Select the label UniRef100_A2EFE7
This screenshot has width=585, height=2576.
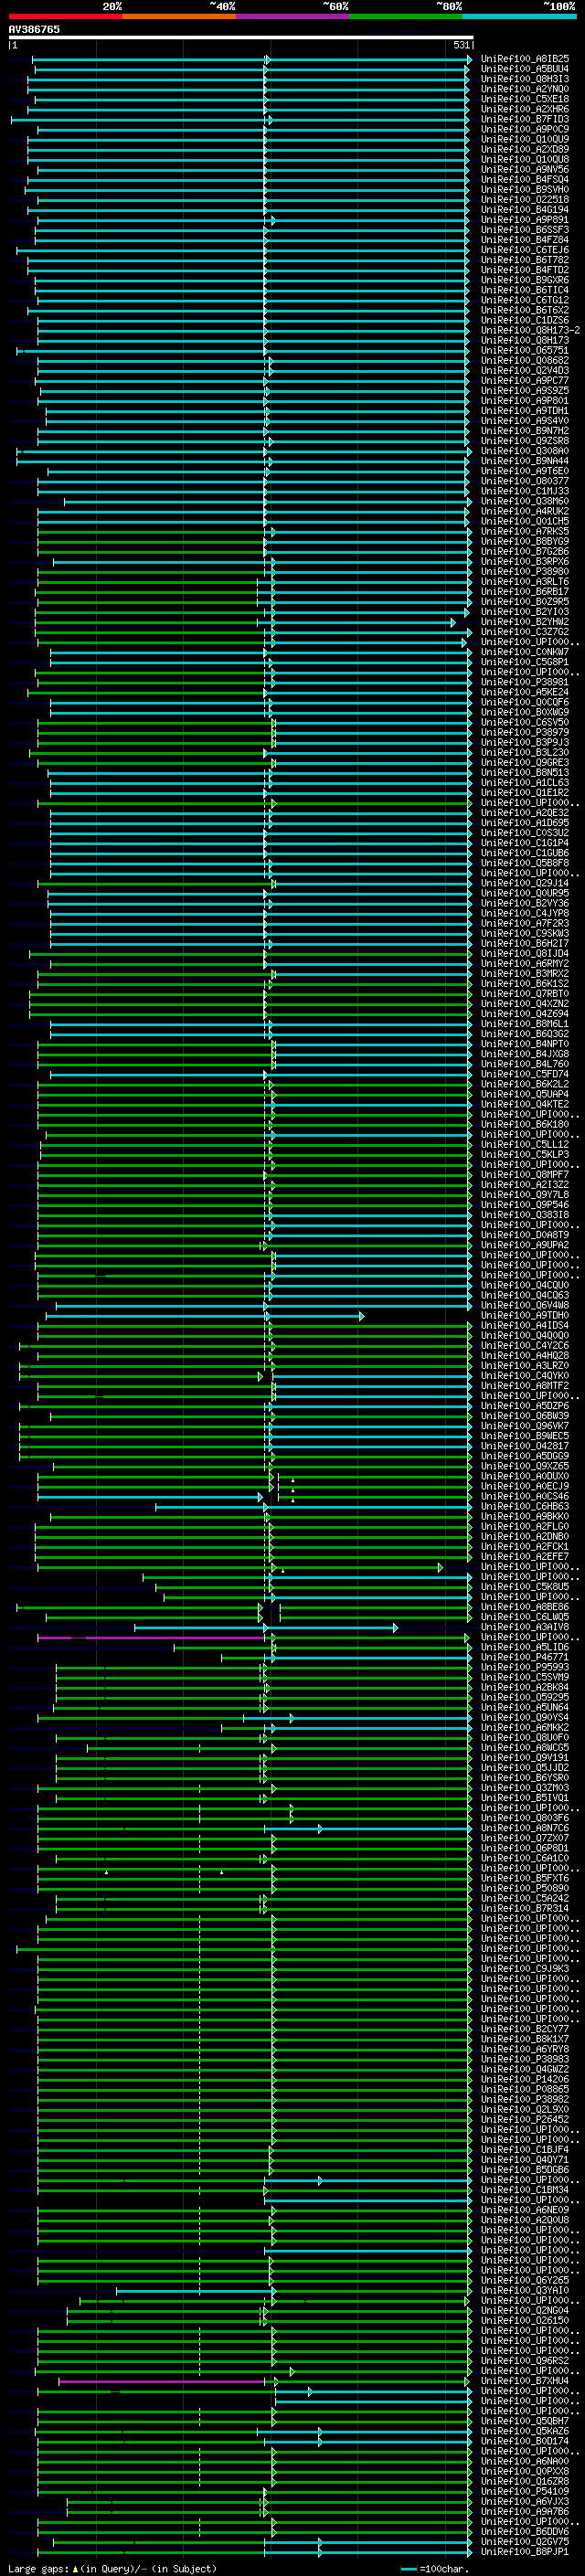click(525, 1556)
